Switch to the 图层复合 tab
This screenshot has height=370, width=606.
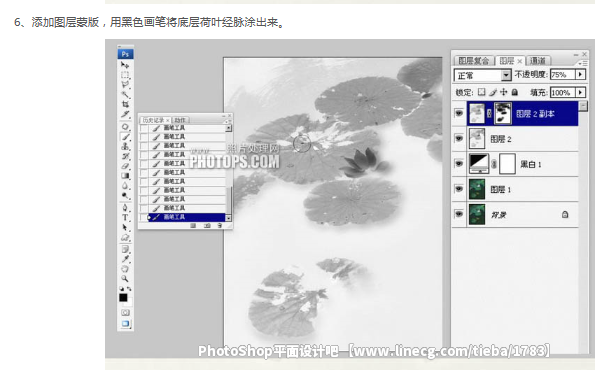473,61
